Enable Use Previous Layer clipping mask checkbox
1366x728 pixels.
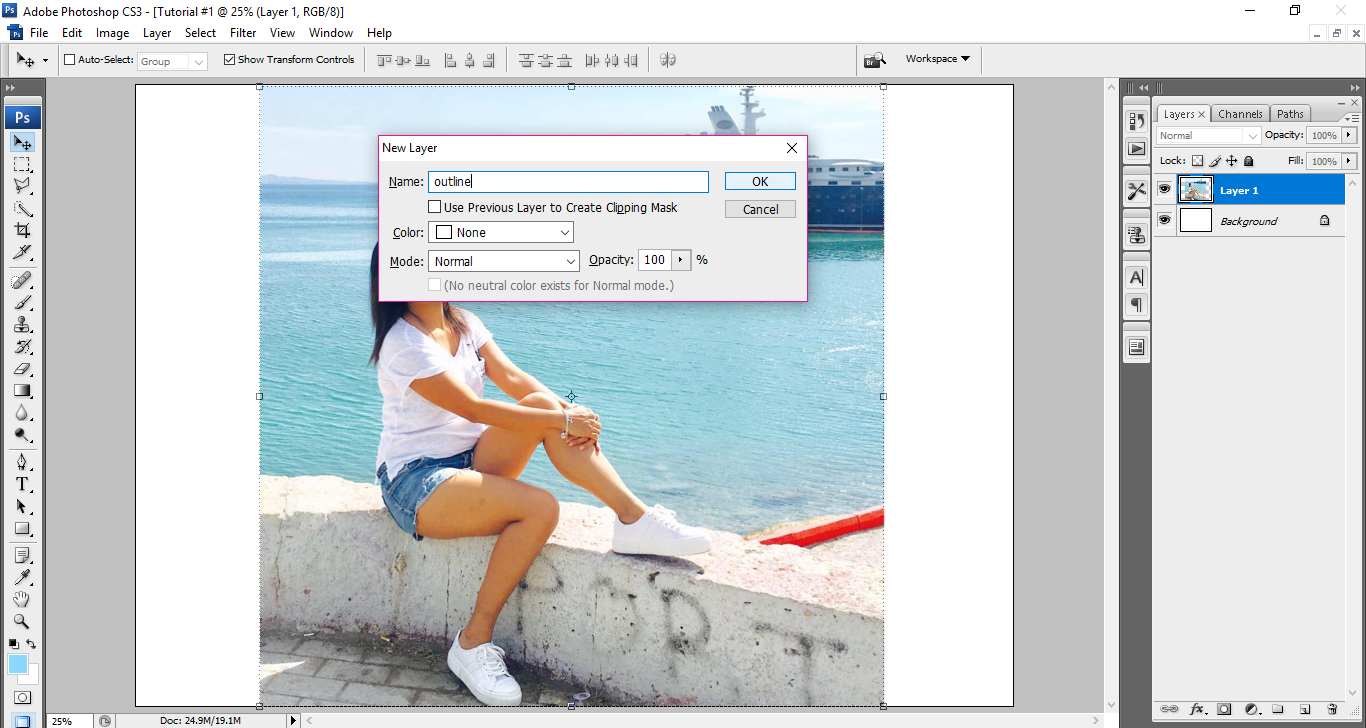435,207
